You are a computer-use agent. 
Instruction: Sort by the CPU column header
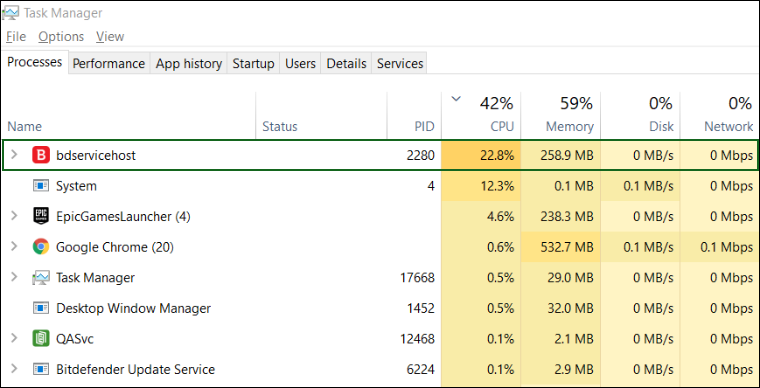[481, 115]
